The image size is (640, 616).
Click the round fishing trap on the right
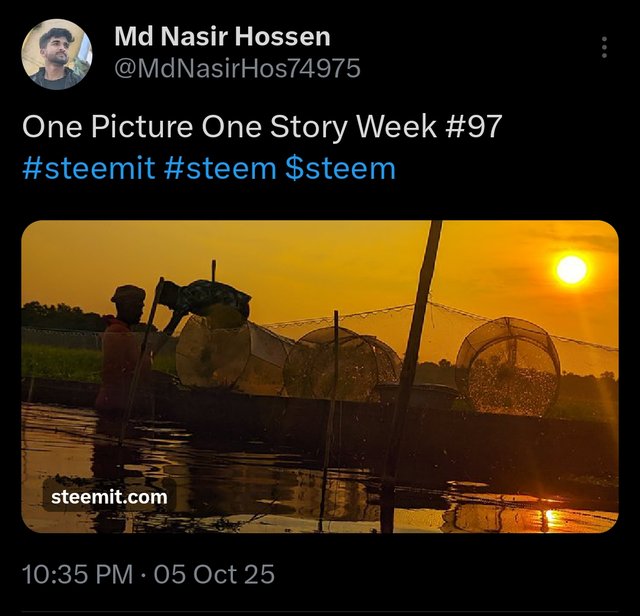pyautogui.click(x=508, y=366)
